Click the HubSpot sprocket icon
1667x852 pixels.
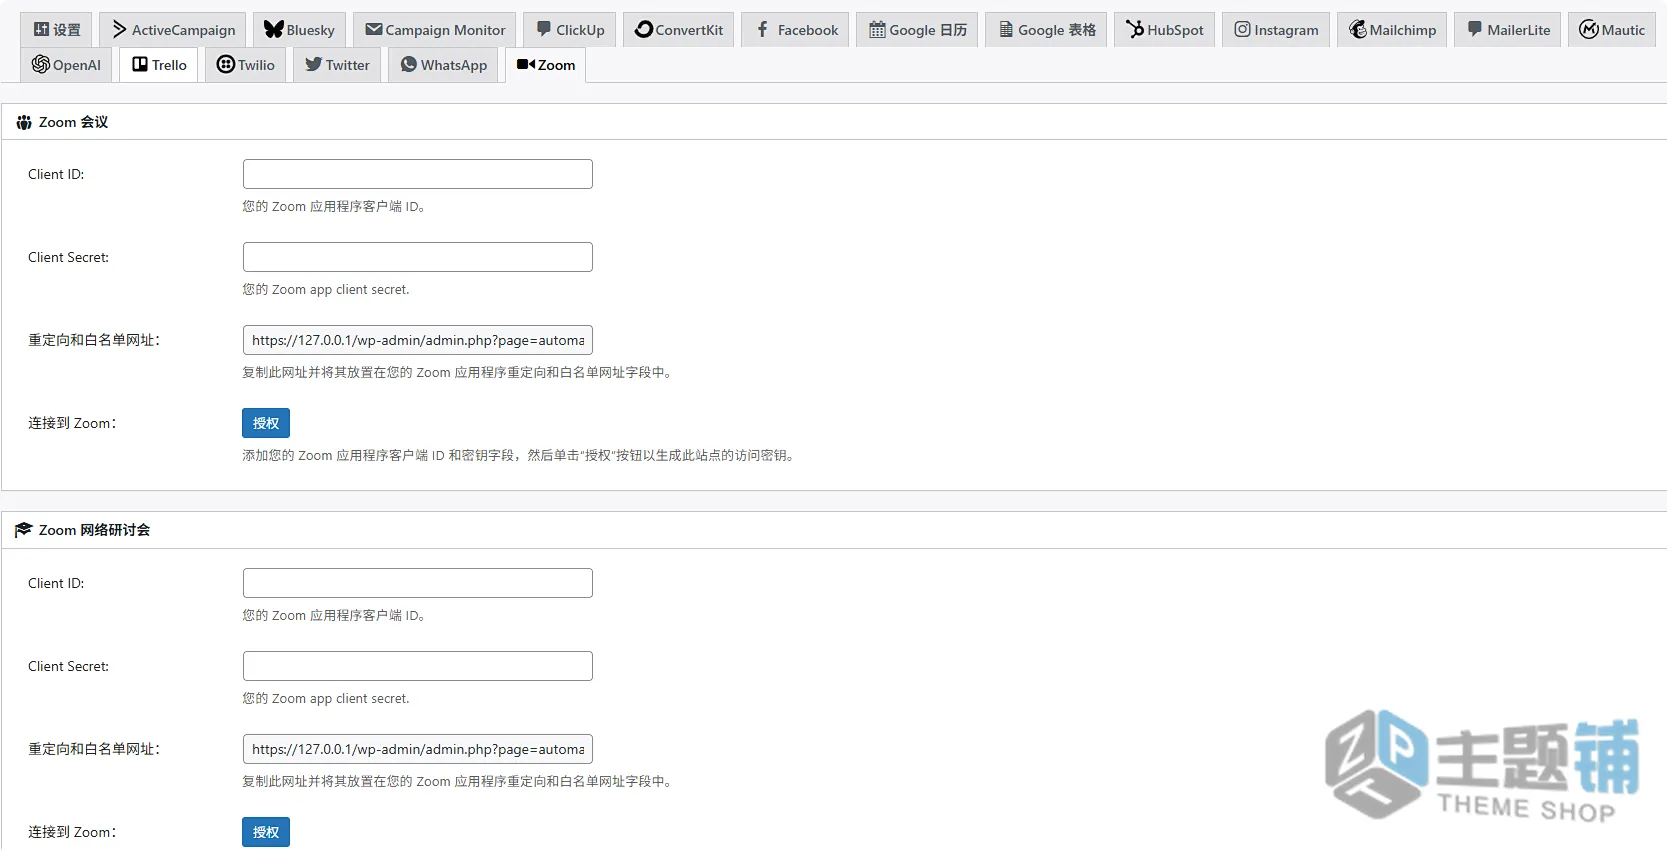pyautogui.click(x=1135, y=30)
